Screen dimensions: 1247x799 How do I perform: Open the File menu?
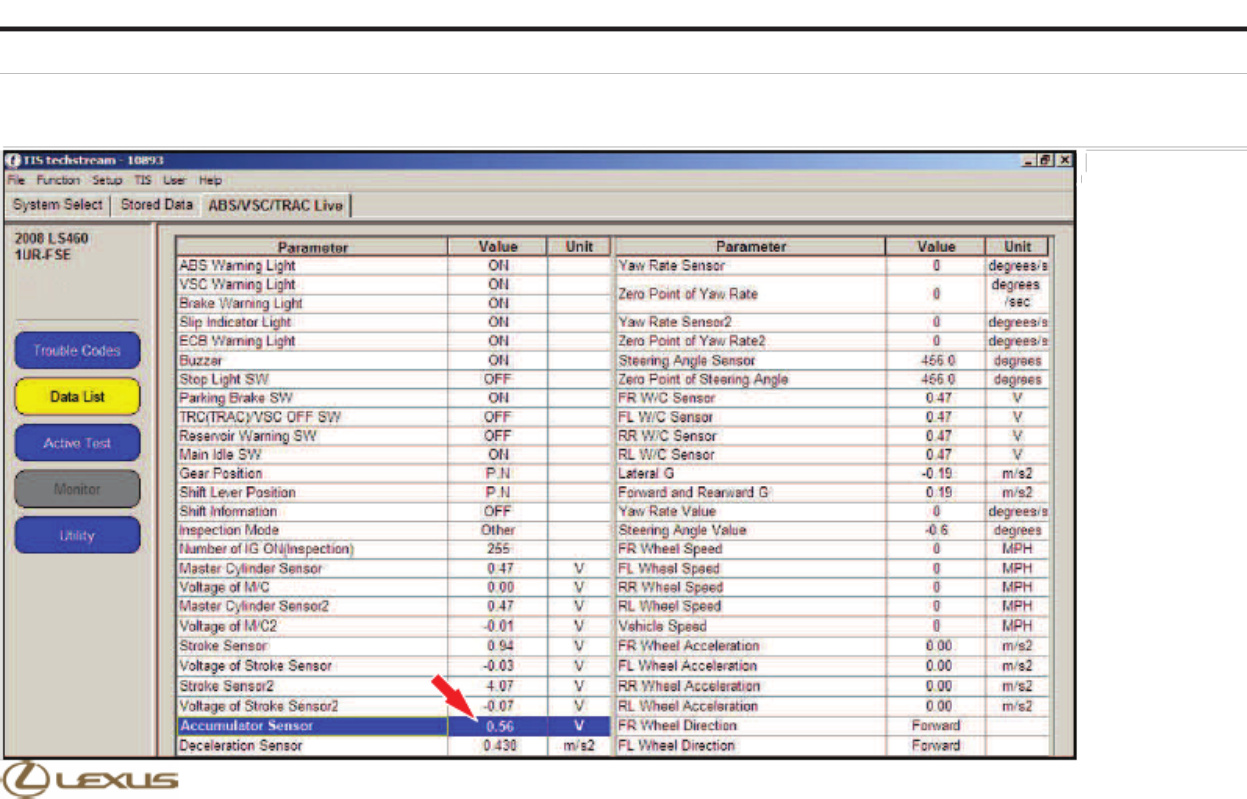16,180
